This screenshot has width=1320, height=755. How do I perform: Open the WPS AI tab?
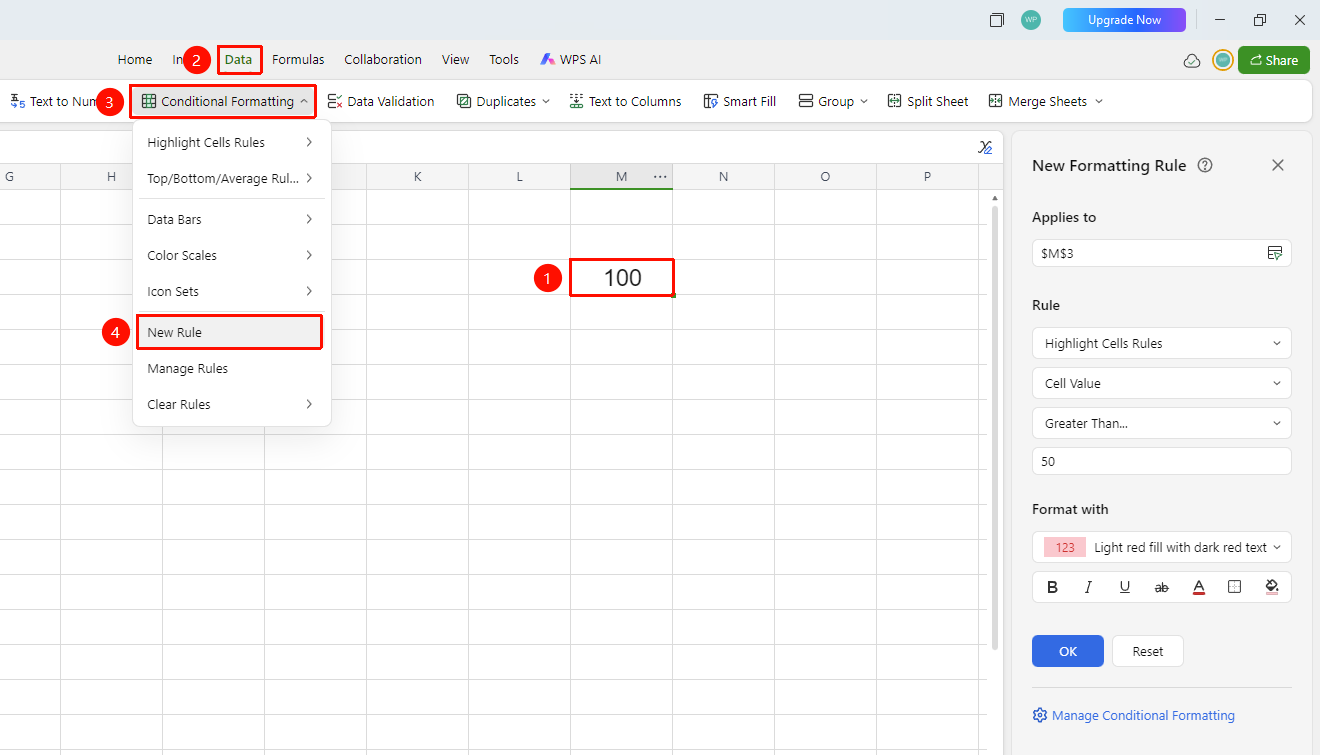click(x=571, y=60)
